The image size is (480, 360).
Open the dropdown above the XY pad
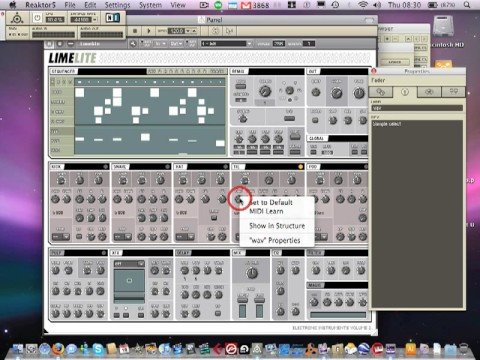click(129, 264)
